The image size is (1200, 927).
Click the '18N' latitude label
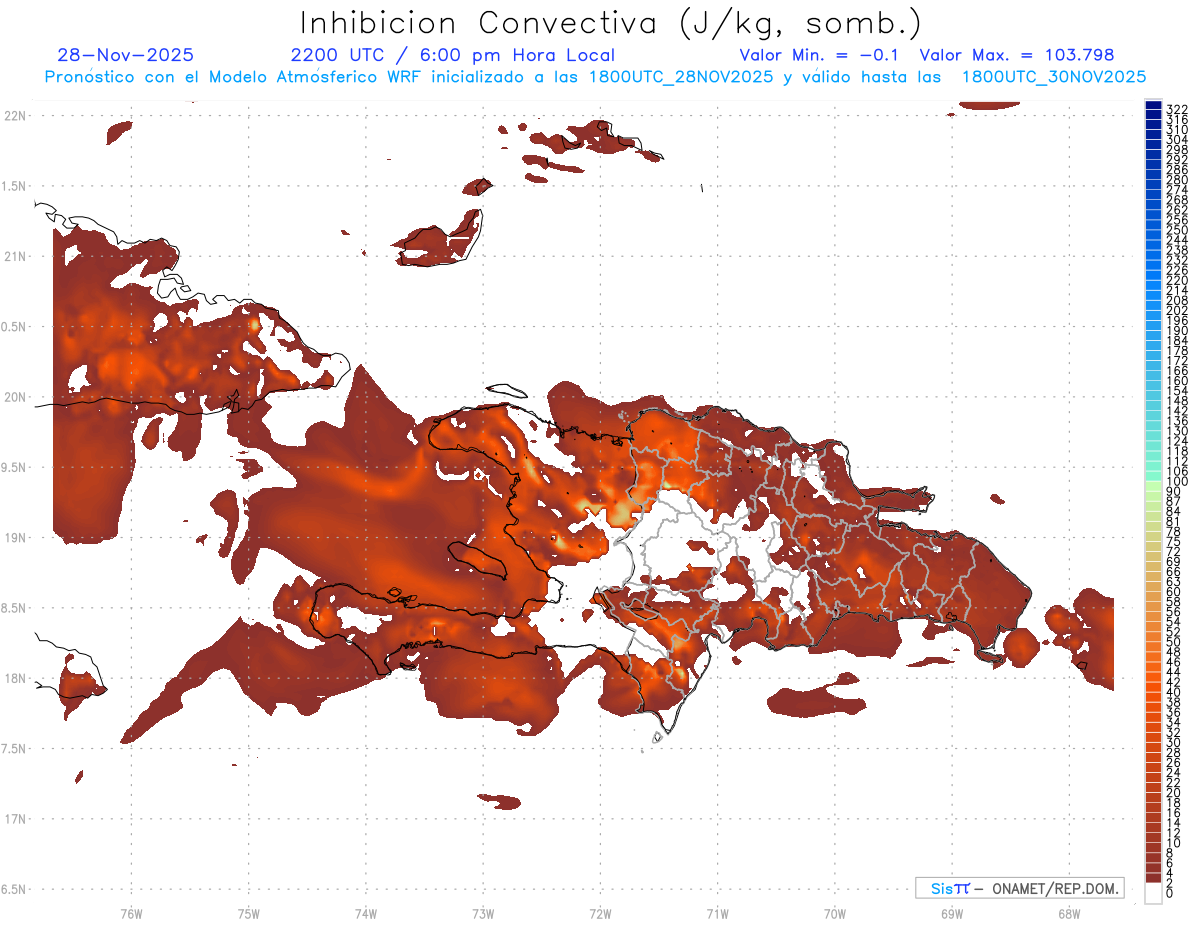coord(15,679)
